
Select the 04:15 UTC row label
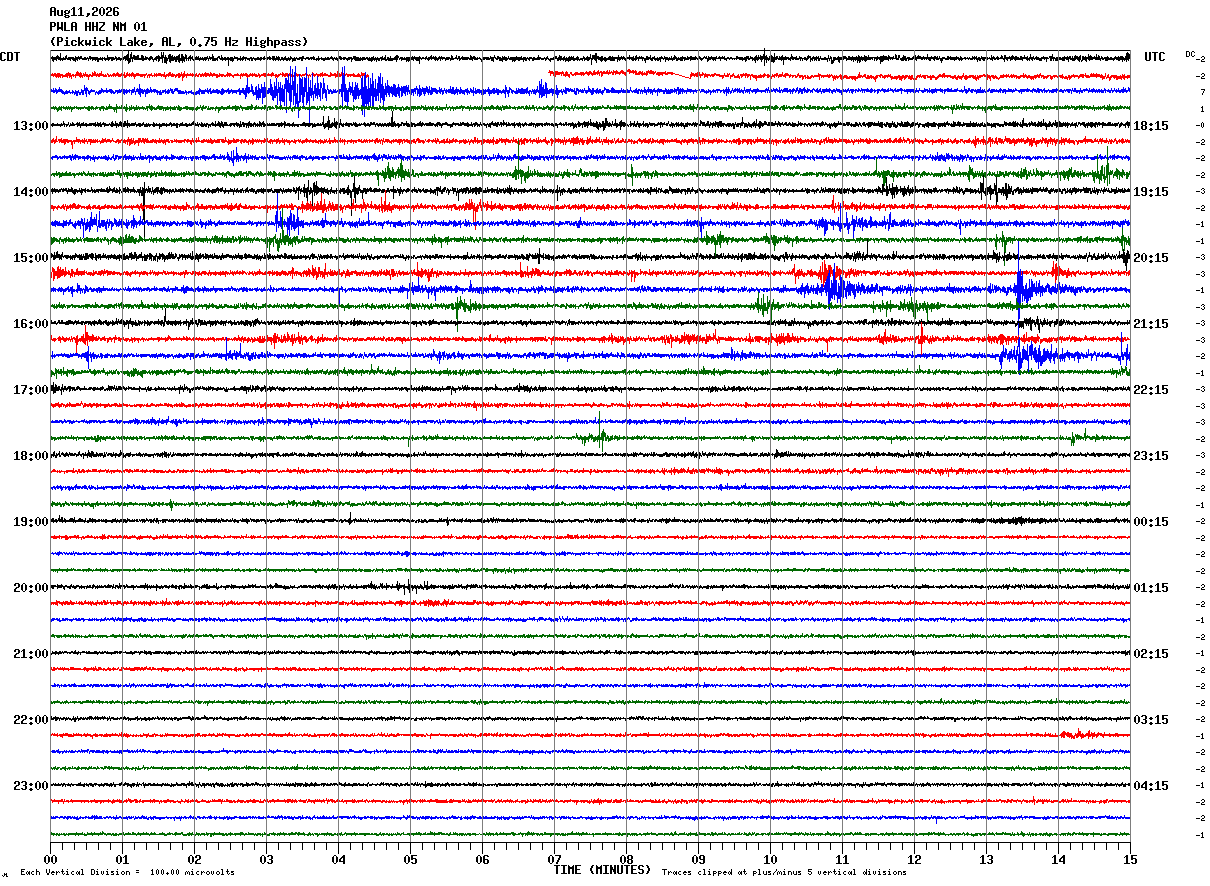coord(1151,786)
